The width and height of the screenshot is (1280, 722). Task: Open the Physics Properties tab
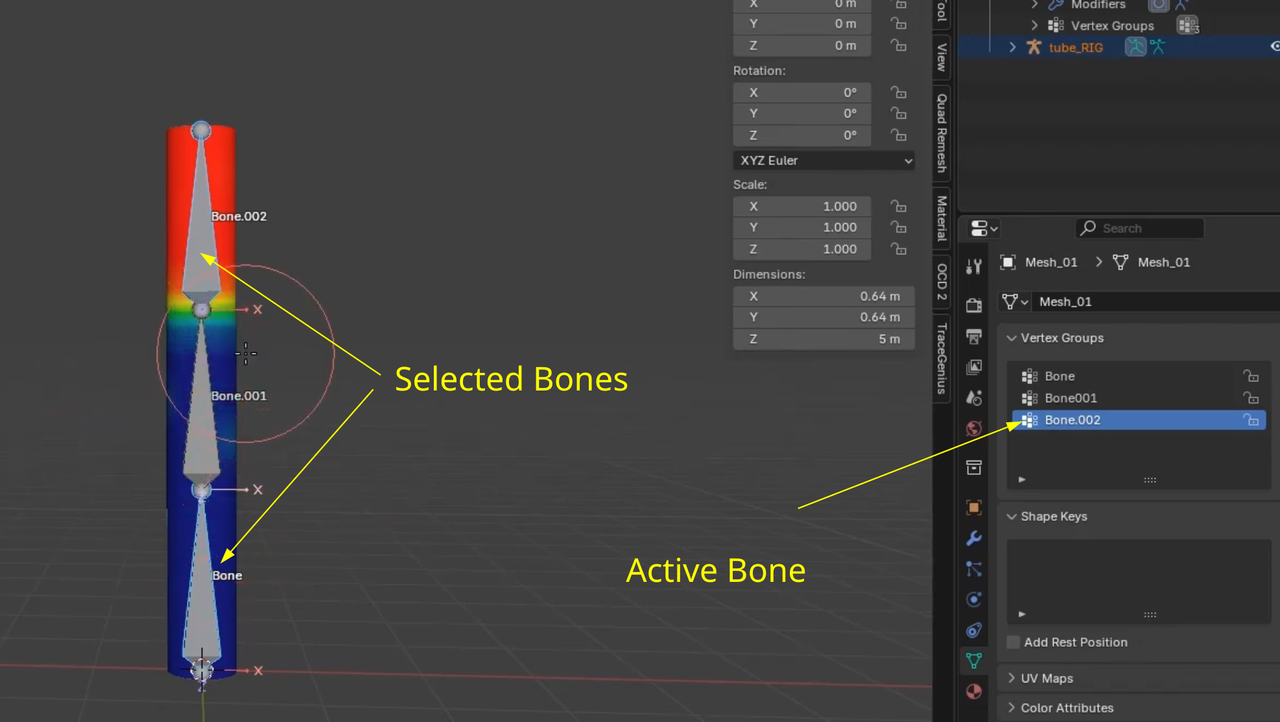point(974,599)
